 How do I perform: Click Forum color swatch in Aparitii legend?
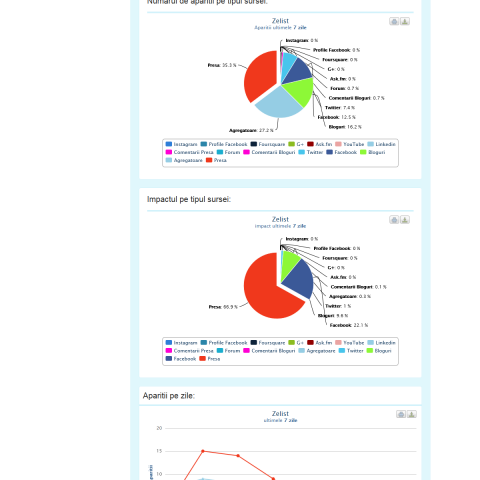220,152
